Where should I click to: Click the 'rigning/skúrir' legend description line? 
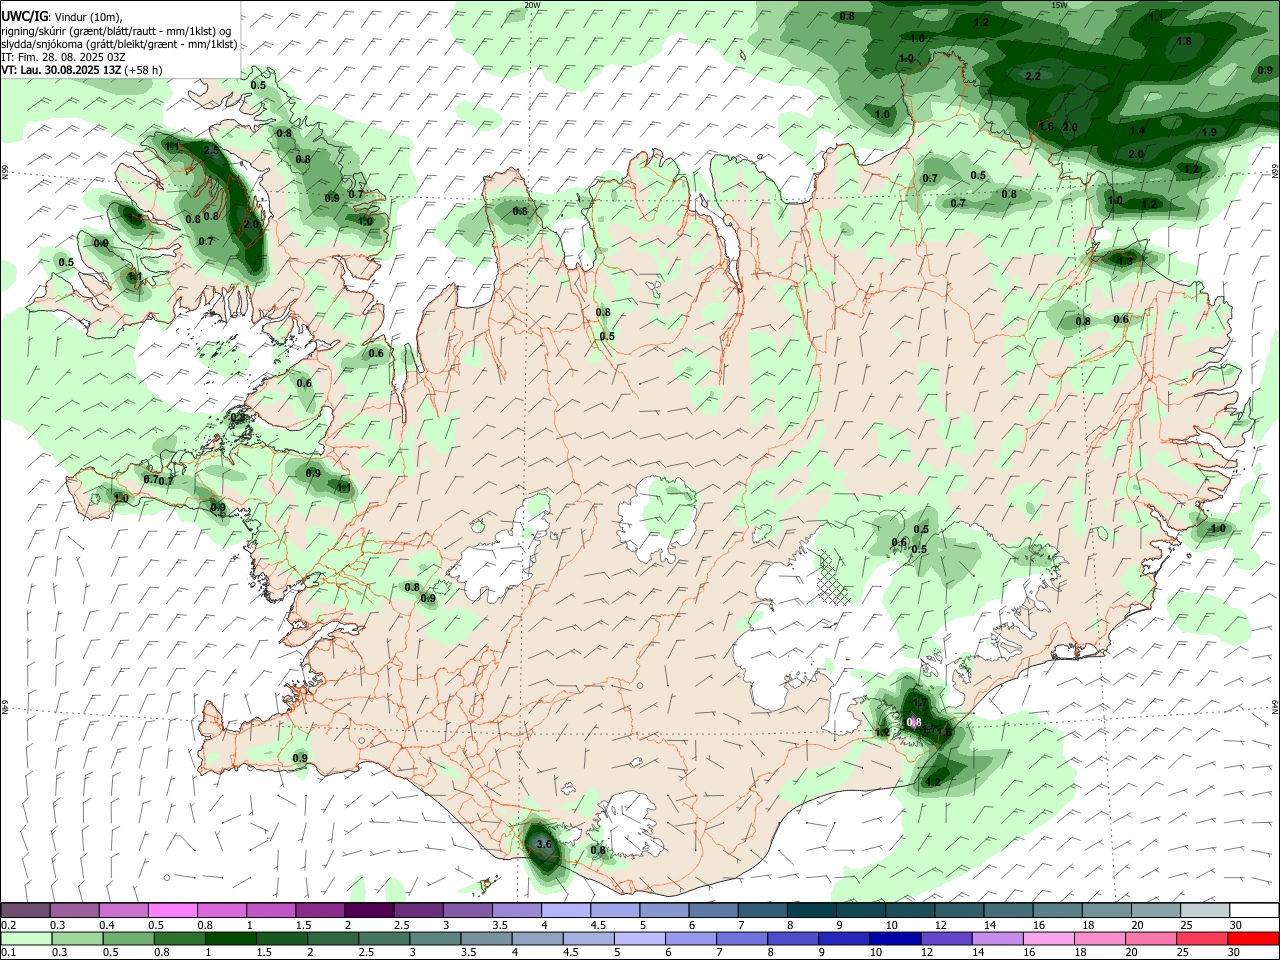(116, 31)
